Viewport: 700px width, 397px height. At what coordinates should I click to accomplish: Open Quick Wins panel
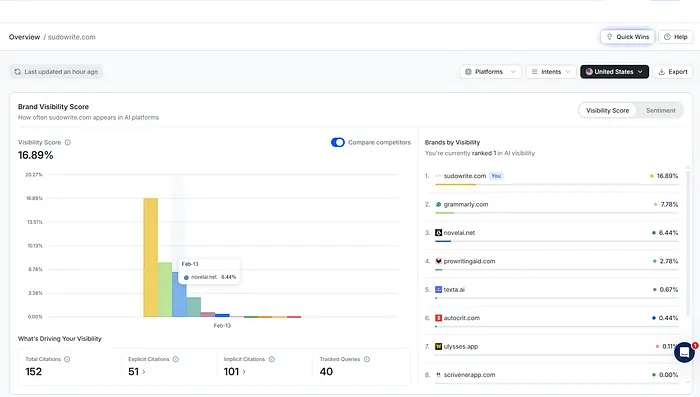[x=627, y=37]
